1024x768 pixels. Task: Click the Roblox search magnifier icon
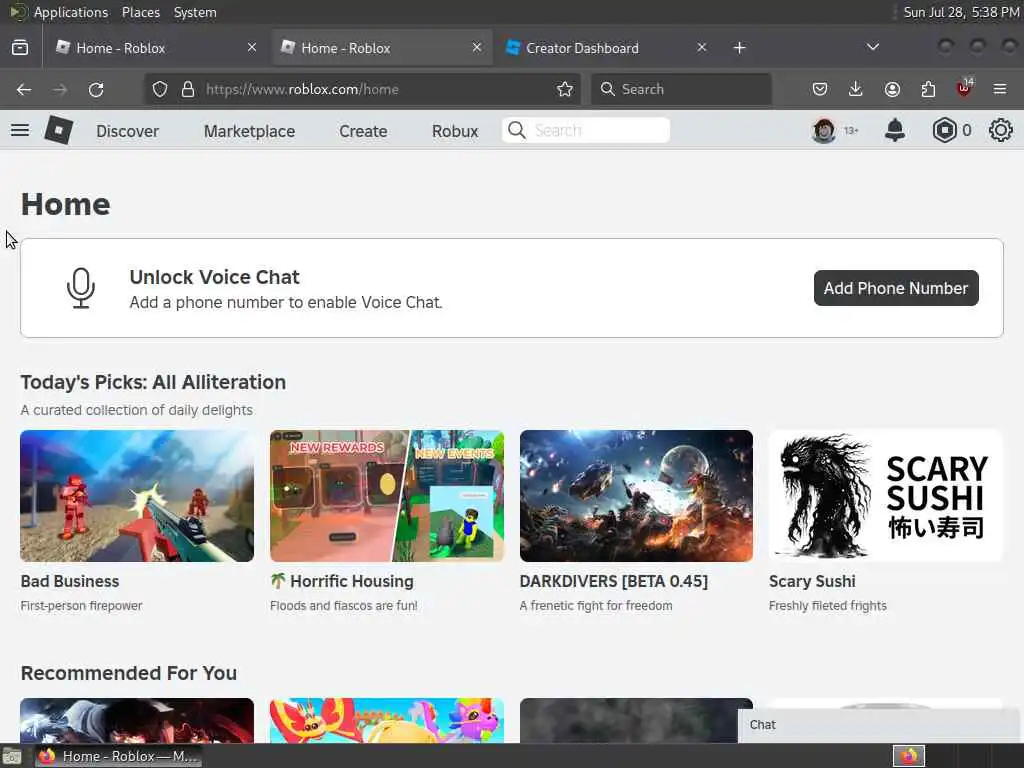(517, 130)
